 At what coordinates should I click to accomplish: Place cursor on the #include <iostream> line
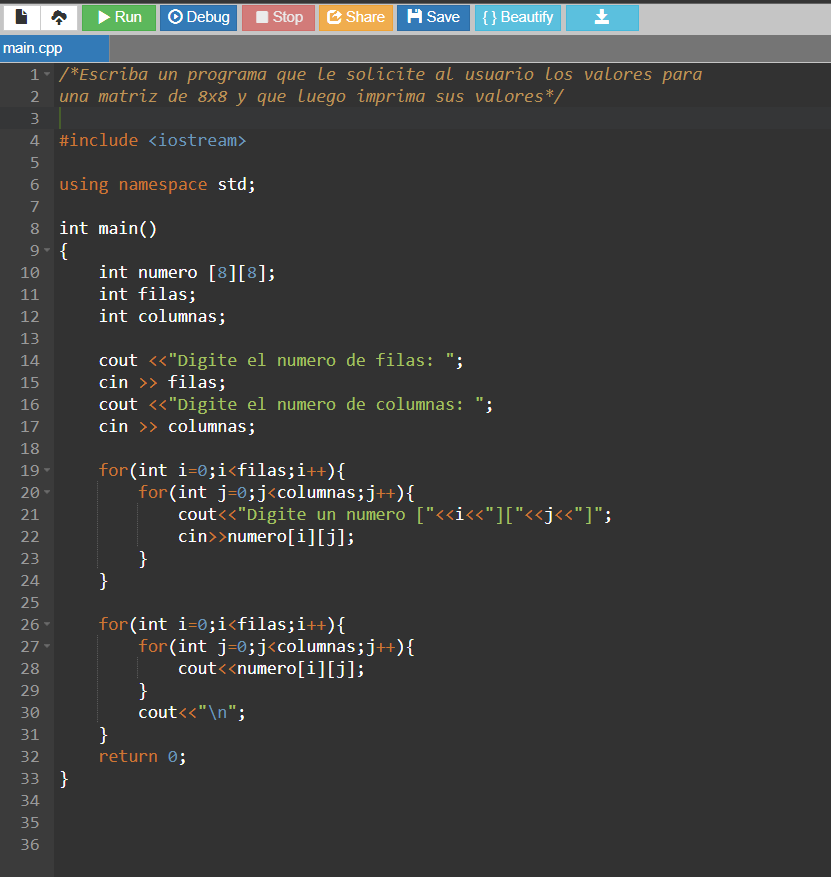click(x=152, y=141)
